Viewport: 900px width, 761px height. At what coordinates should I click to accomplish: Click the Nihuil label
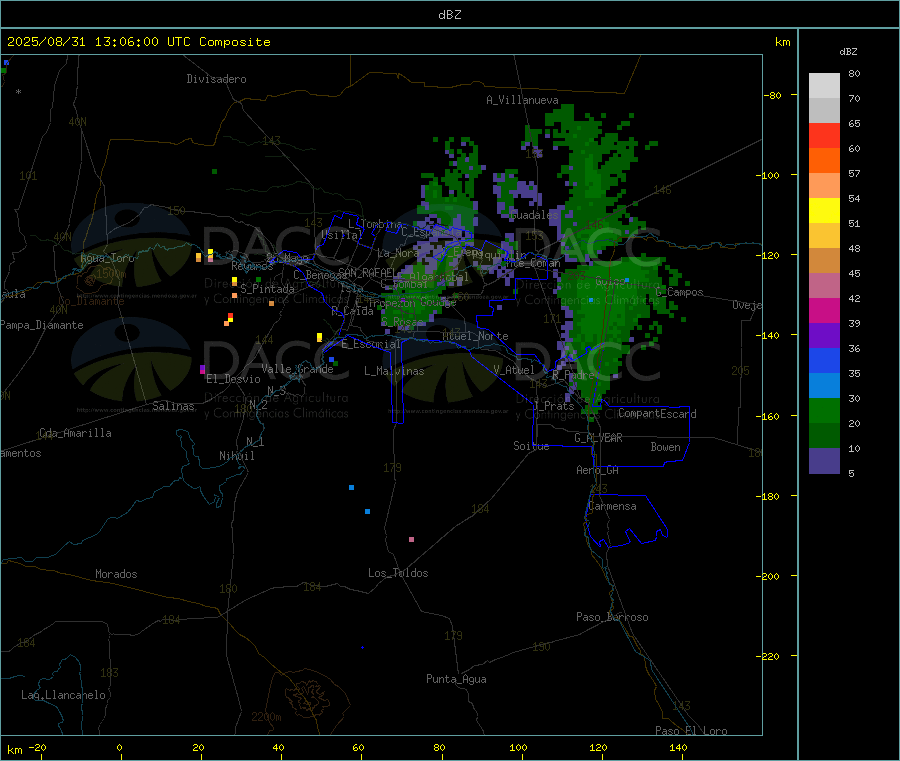236,456
